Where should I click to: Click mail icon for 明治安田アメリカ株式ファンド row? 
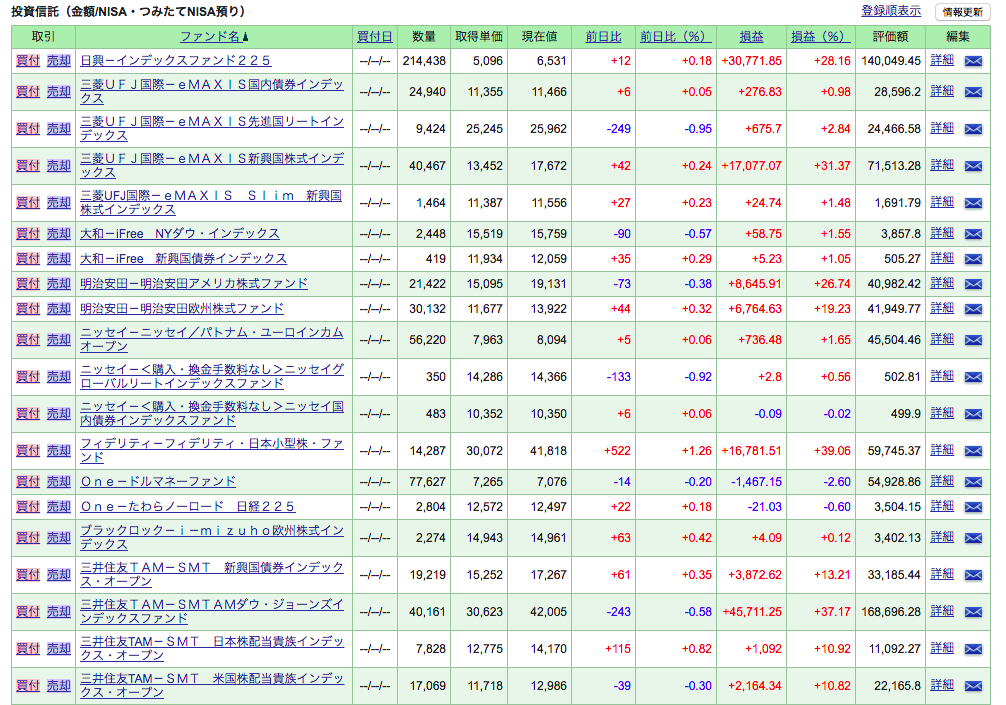click(973, 284)
